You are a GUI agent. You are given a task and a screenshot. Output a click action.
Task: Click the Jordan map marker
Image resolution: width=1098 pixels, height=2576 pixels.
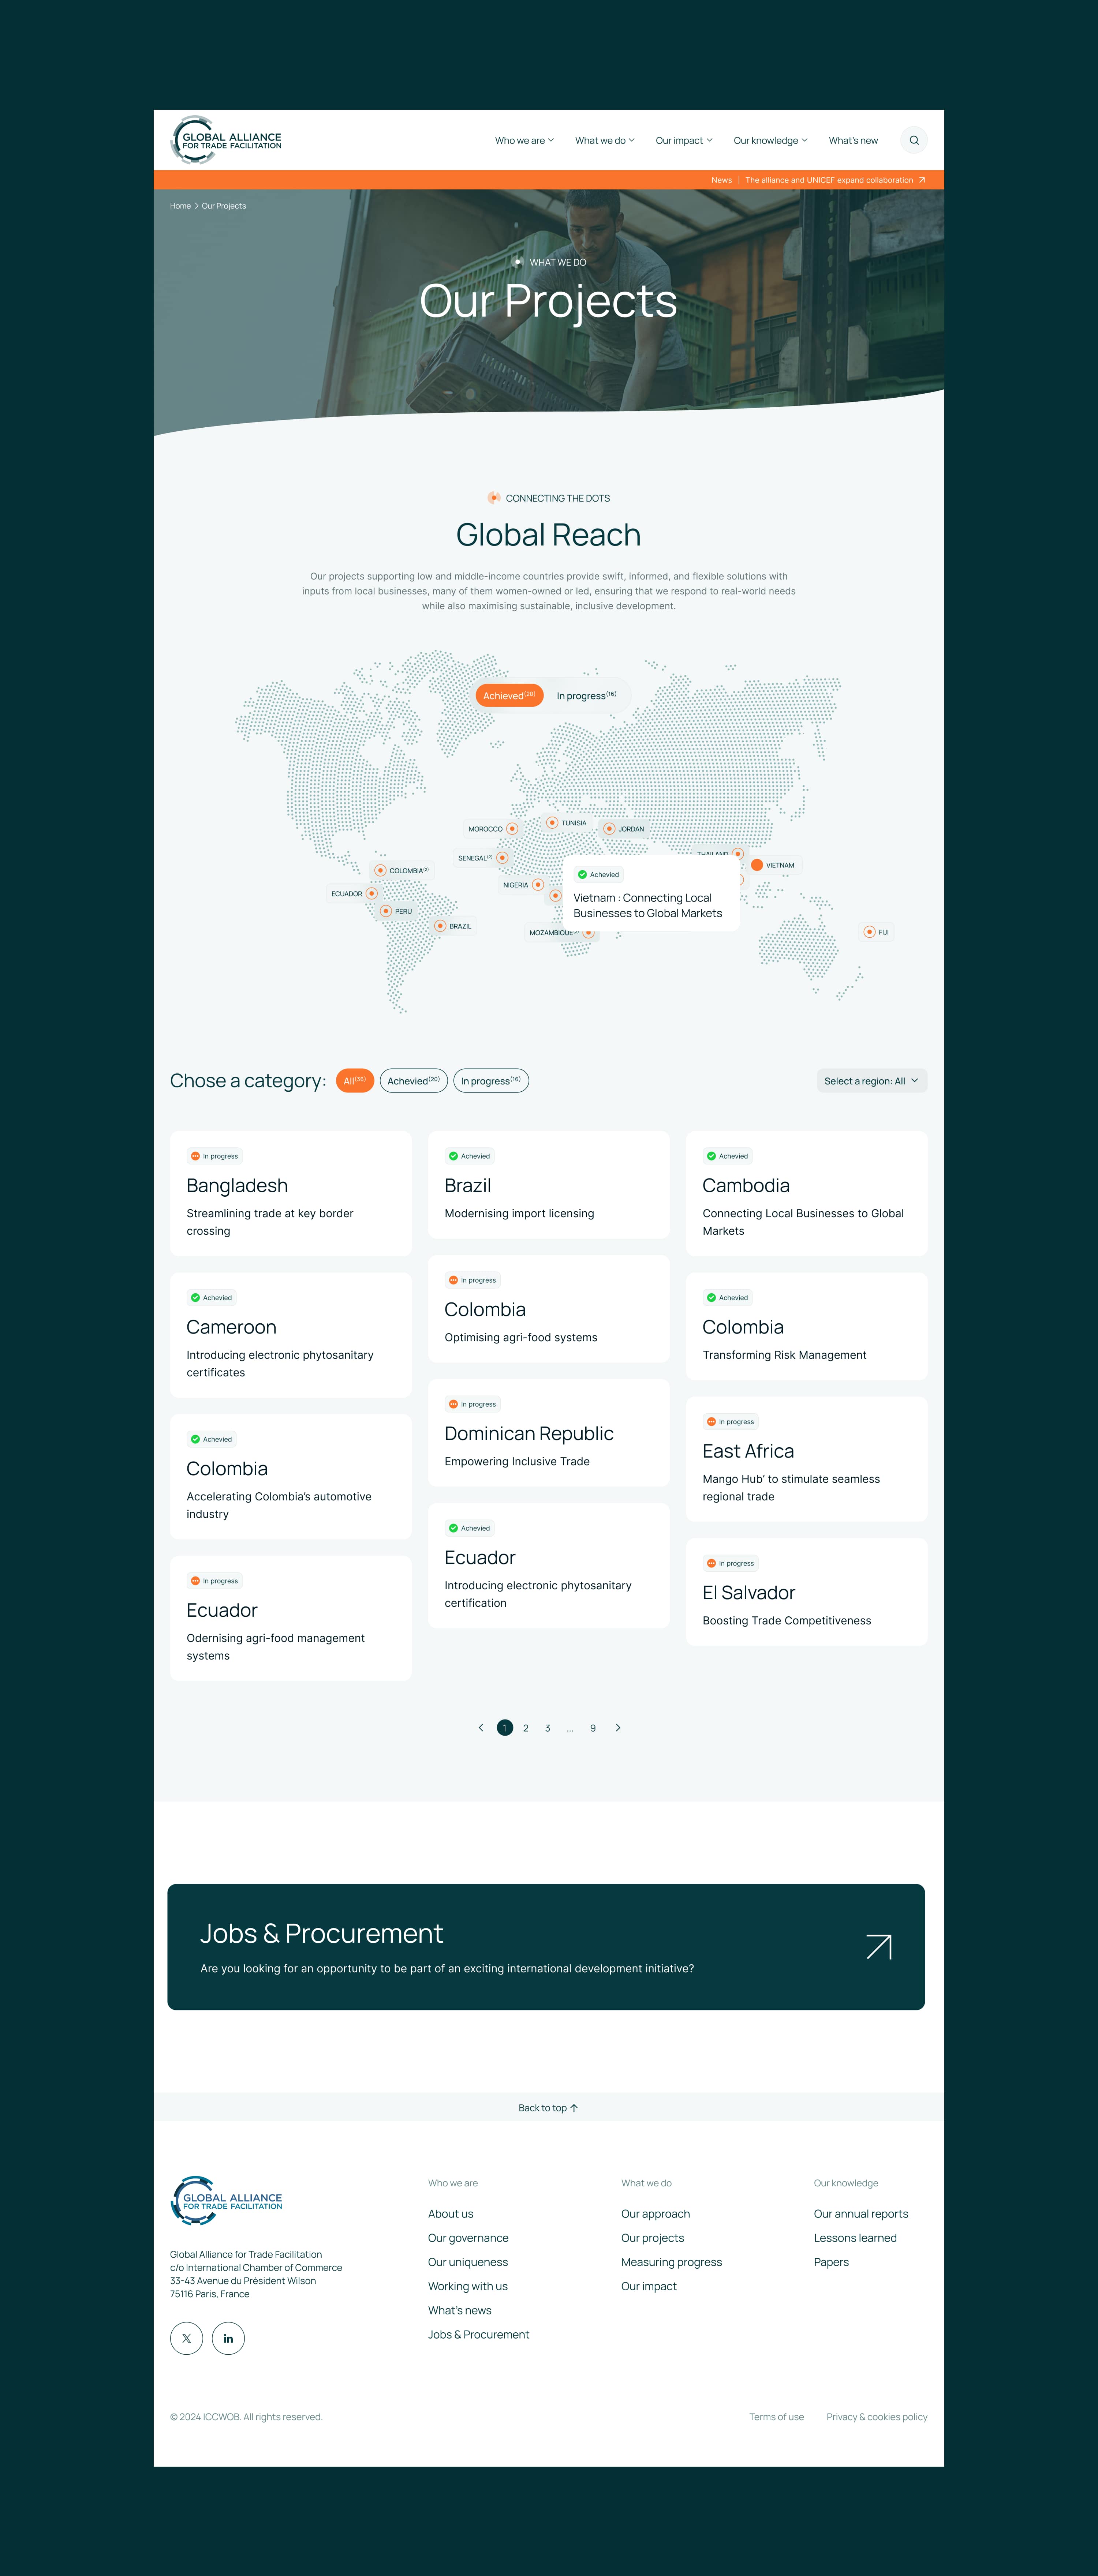point(609,829)
